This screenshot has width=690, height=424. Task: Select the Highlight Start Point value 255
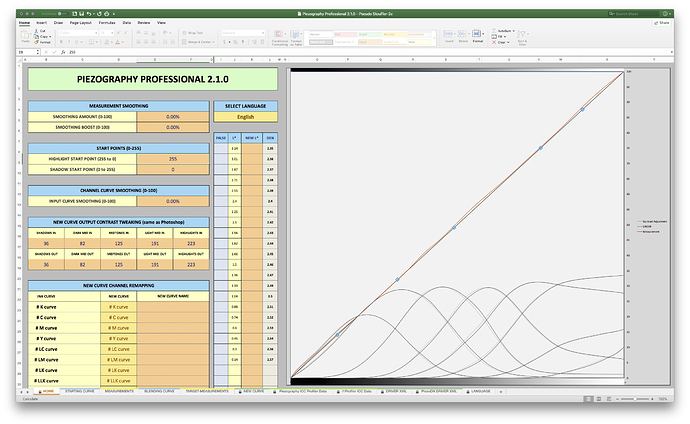[x=173, y=159]
